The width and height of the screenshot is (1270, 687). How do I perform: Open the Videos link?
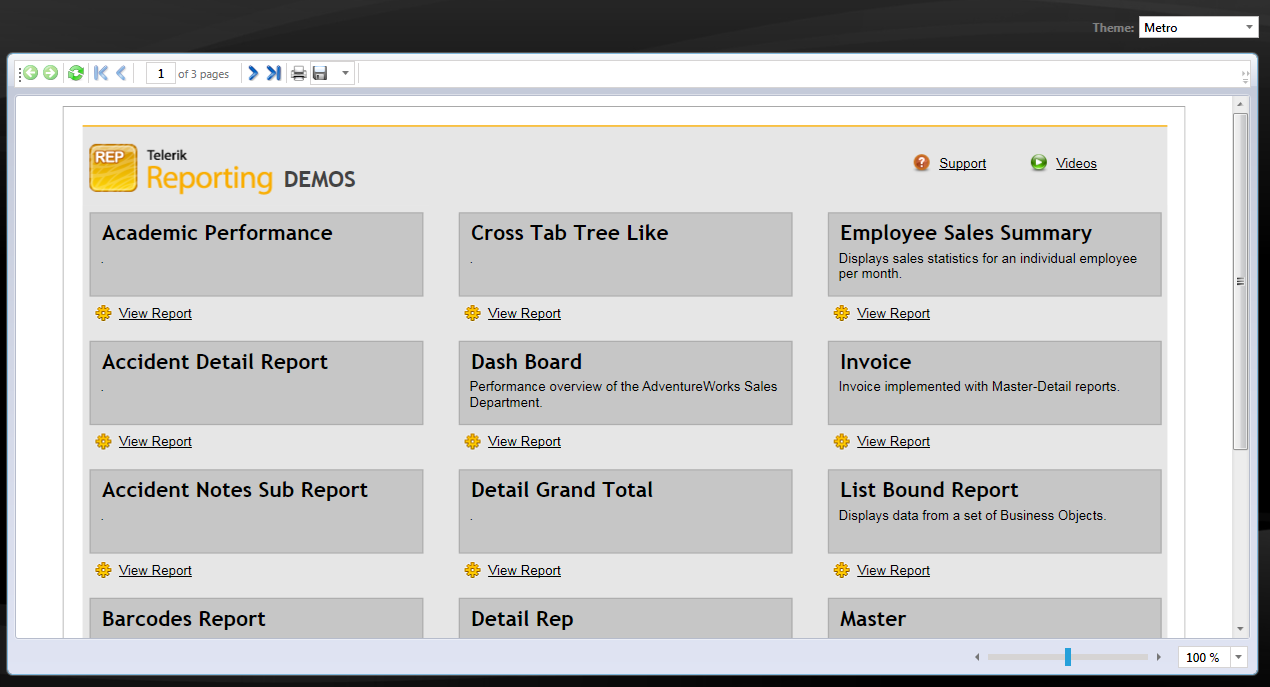pos(1076,163)
